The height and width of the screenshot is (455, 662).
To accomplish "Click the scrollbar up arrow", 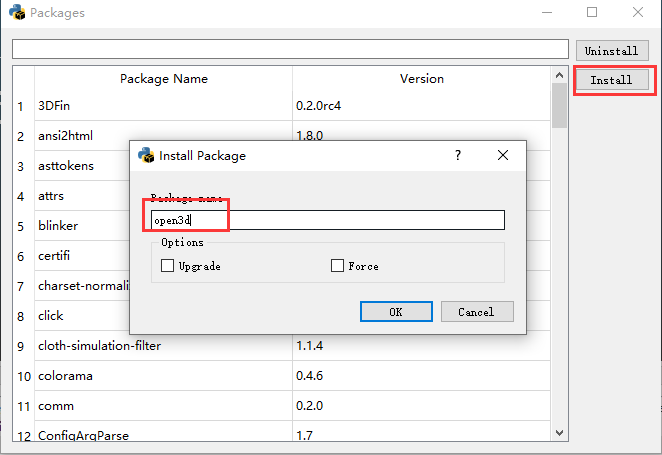I will 559,75.
